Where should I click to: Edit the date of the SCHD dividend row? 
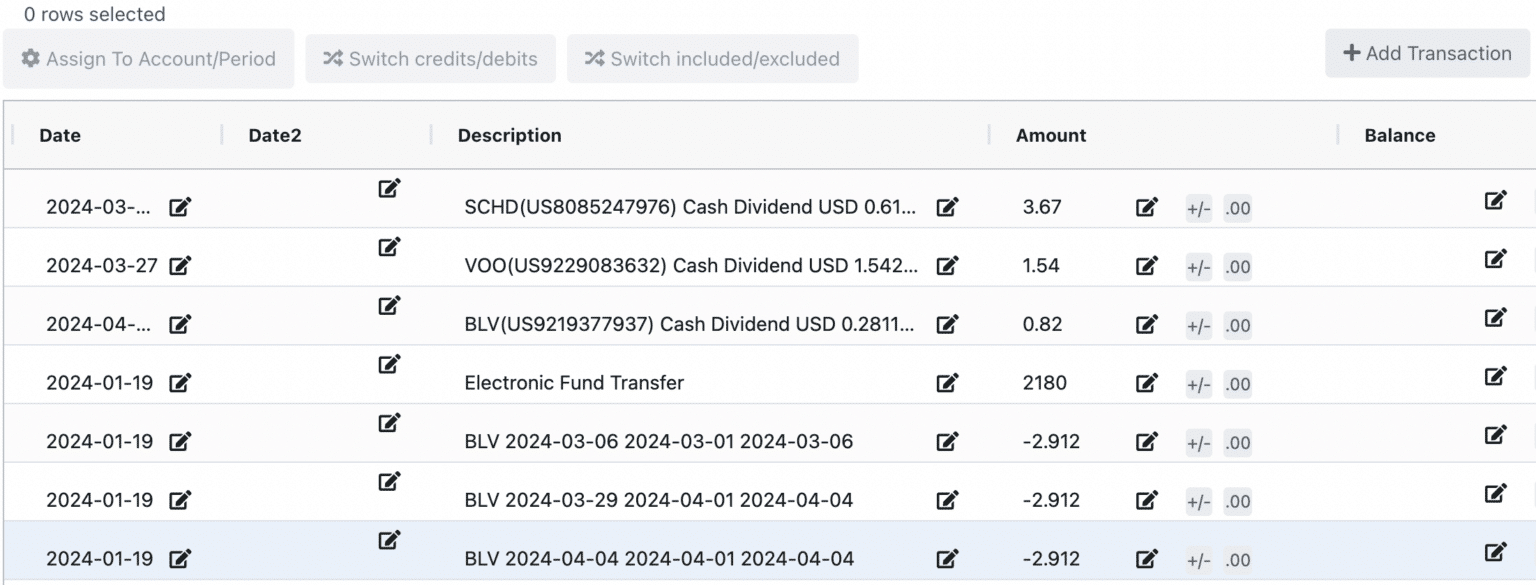click(x=179, y=208)
